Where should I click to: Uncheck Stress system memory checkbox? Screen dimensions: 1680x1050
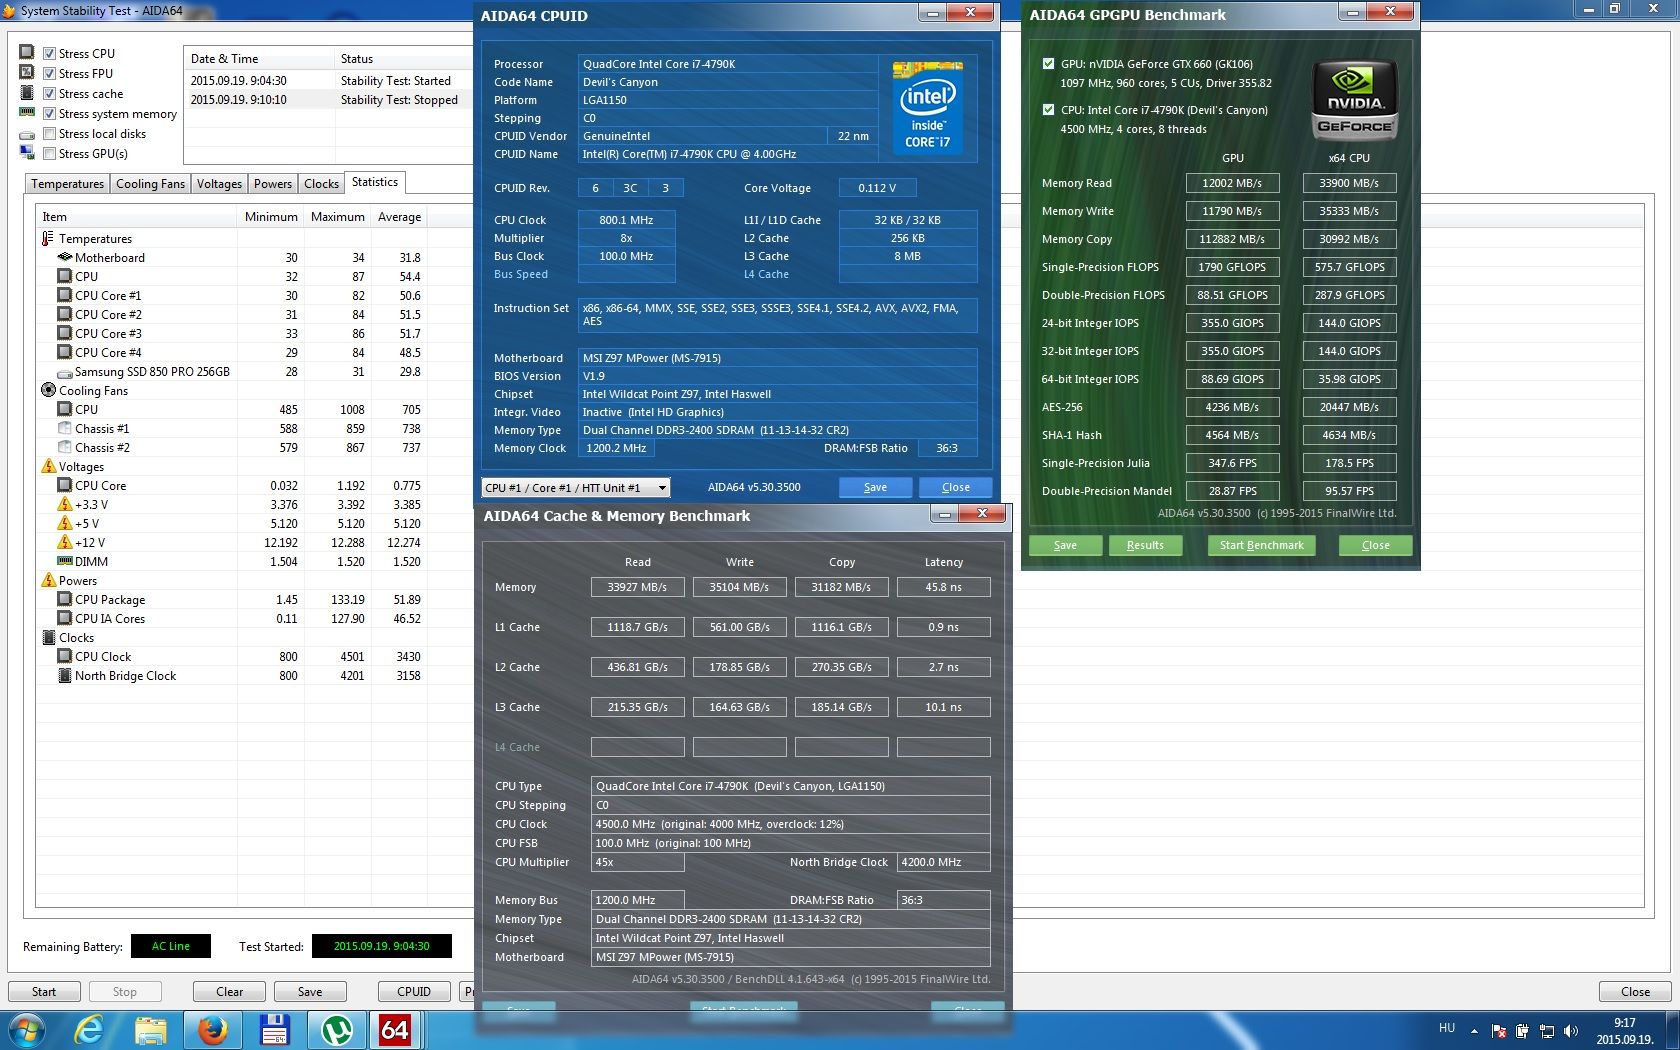click(49, 114)
